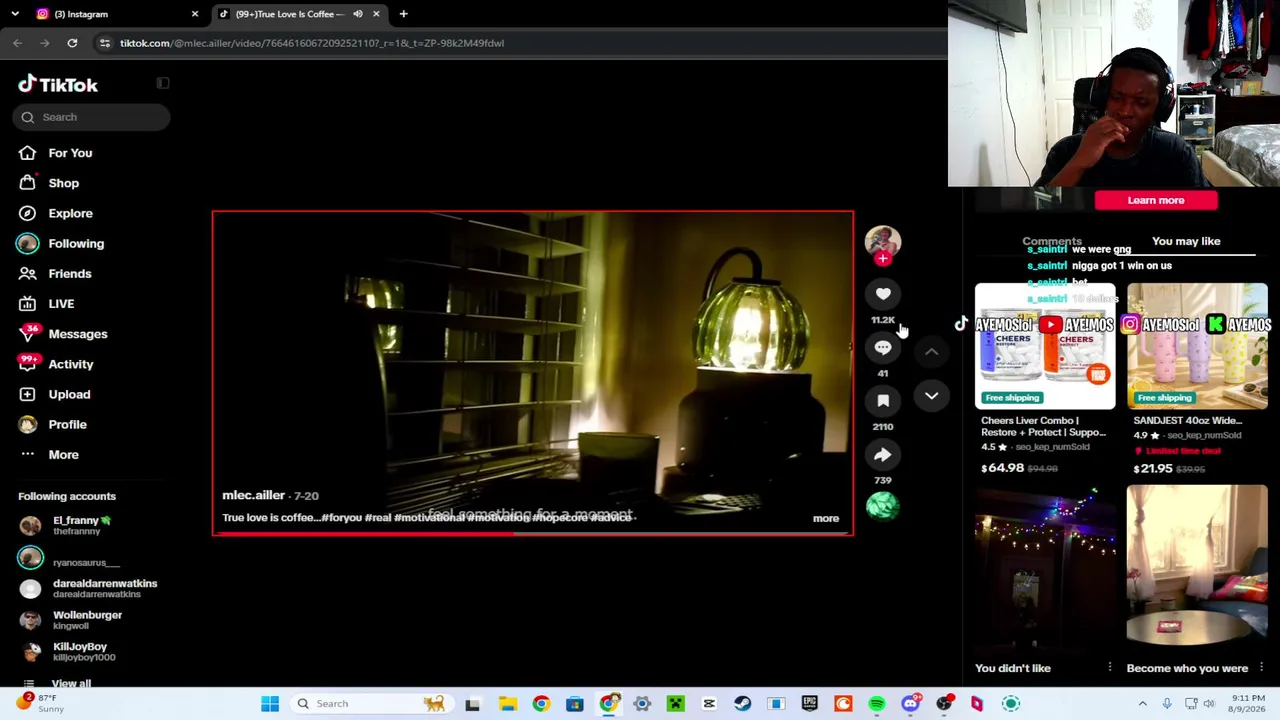Expand the video caption with more

pyautogui.click(x=826, y=518)
